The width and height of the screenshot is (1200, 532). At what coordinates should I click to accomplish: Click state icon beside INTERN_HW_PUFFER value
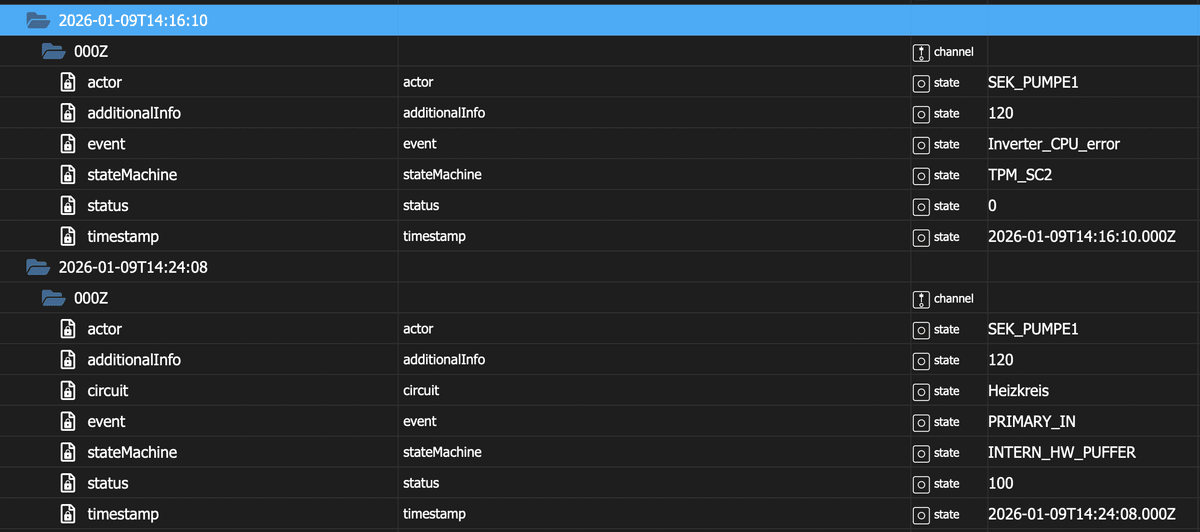pos(920,453)
